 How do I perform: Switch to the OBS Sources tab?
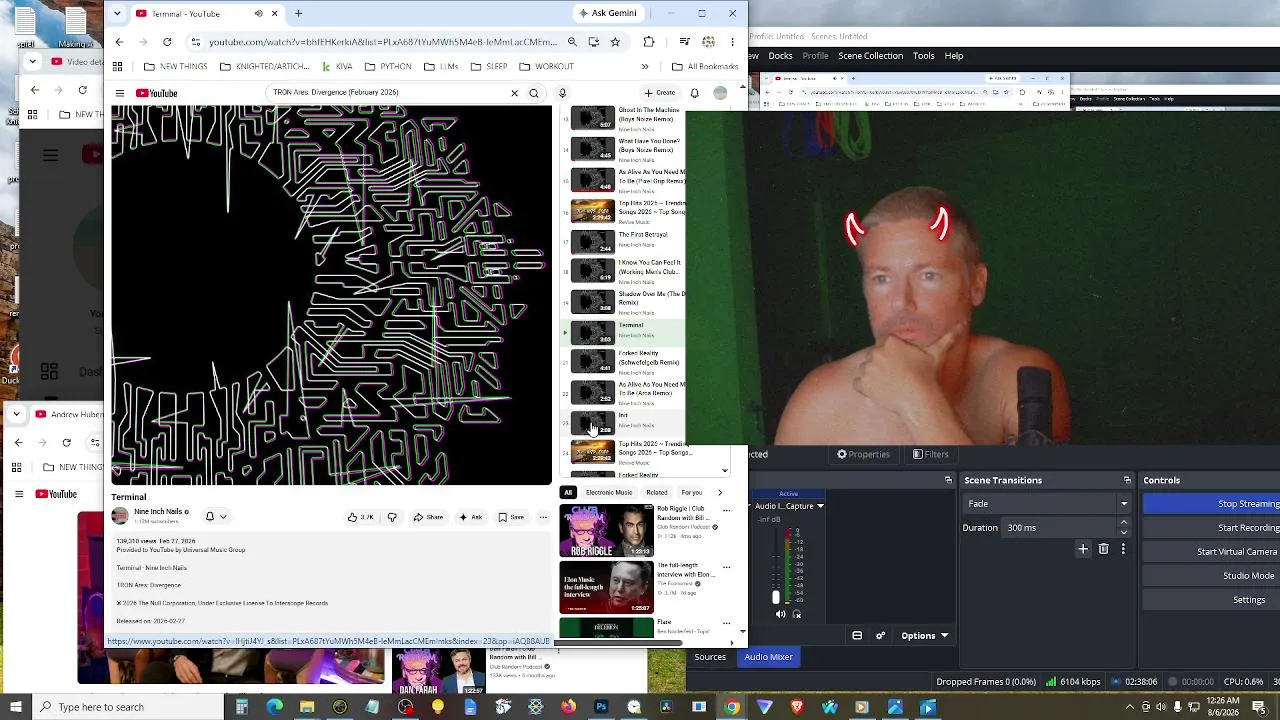[710, 657]
